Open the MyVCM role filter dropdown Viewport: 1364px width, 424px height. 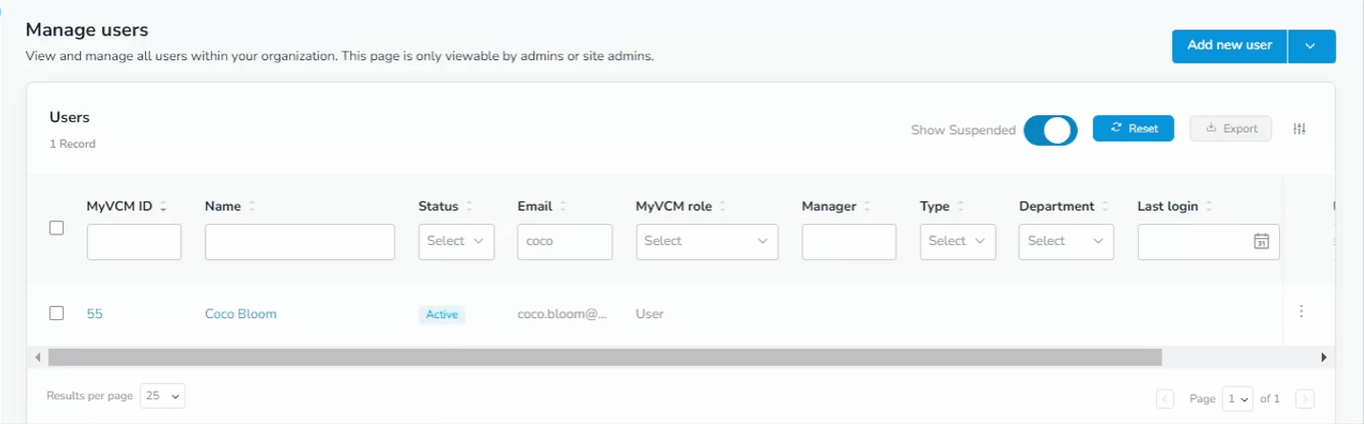tap(707, 241)
